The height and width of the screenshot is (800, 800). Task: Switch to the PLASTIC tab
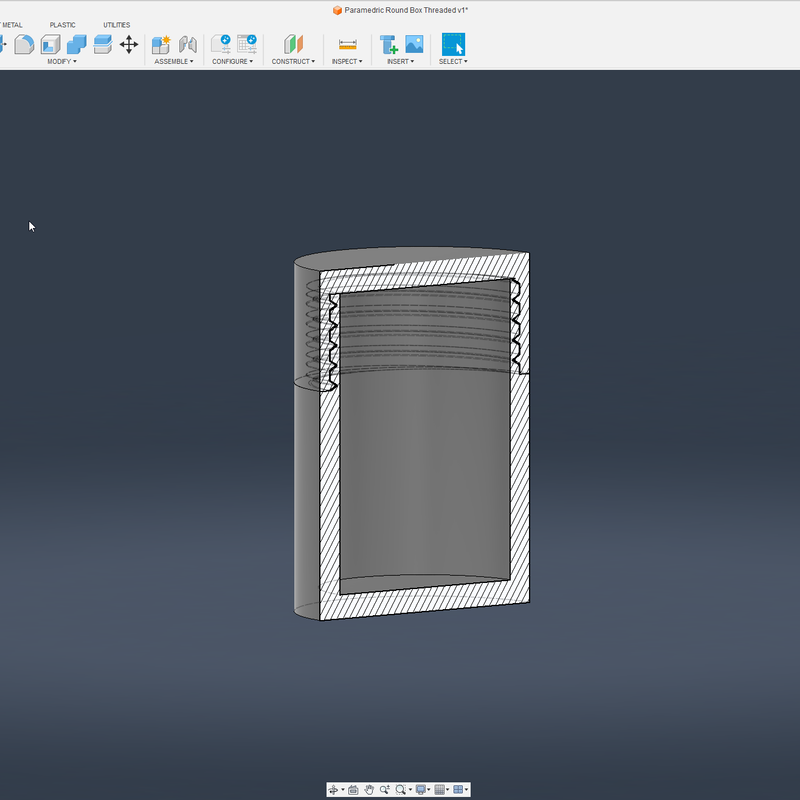63,25
